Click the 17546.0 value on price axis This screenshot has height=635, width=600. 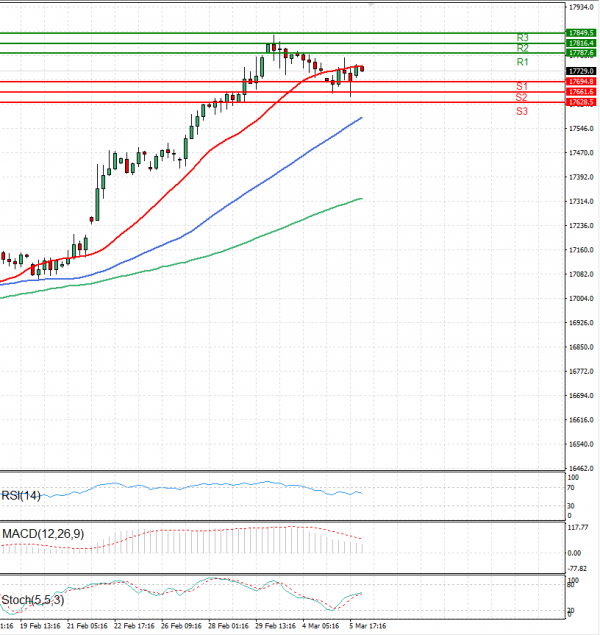click(581, 129)
